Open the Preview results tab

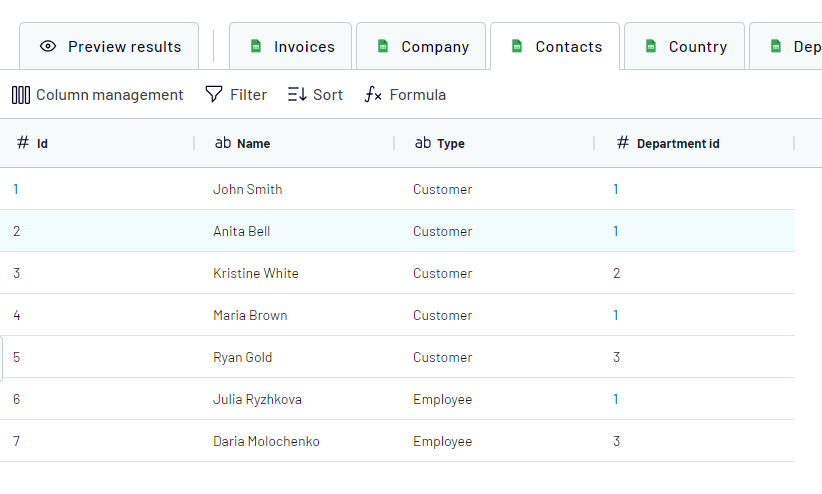point(110,47)
